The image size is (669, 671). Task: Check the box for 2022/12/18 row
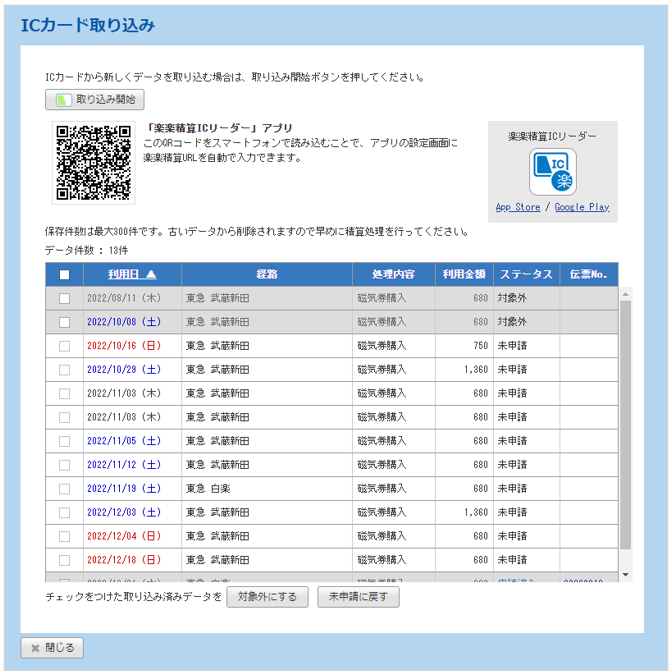64,560
